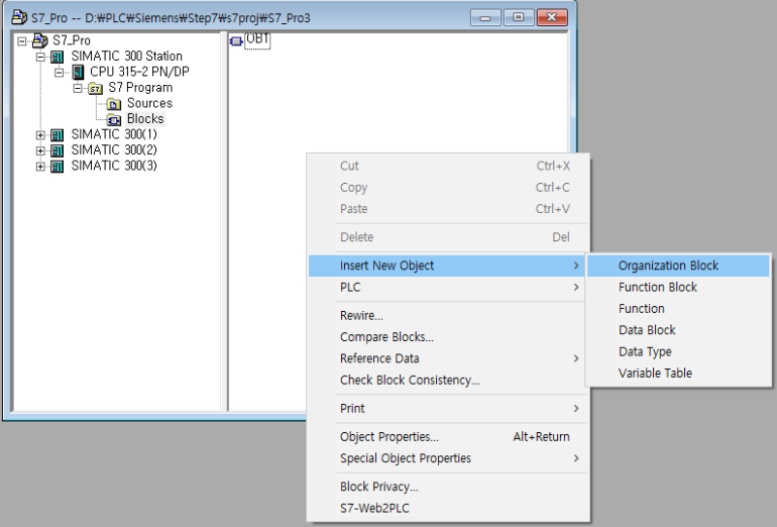Open Special Object Properties submenu arrow
This screenshot has width=777, height=527.
pyautogui.click(x=576, y=459)
